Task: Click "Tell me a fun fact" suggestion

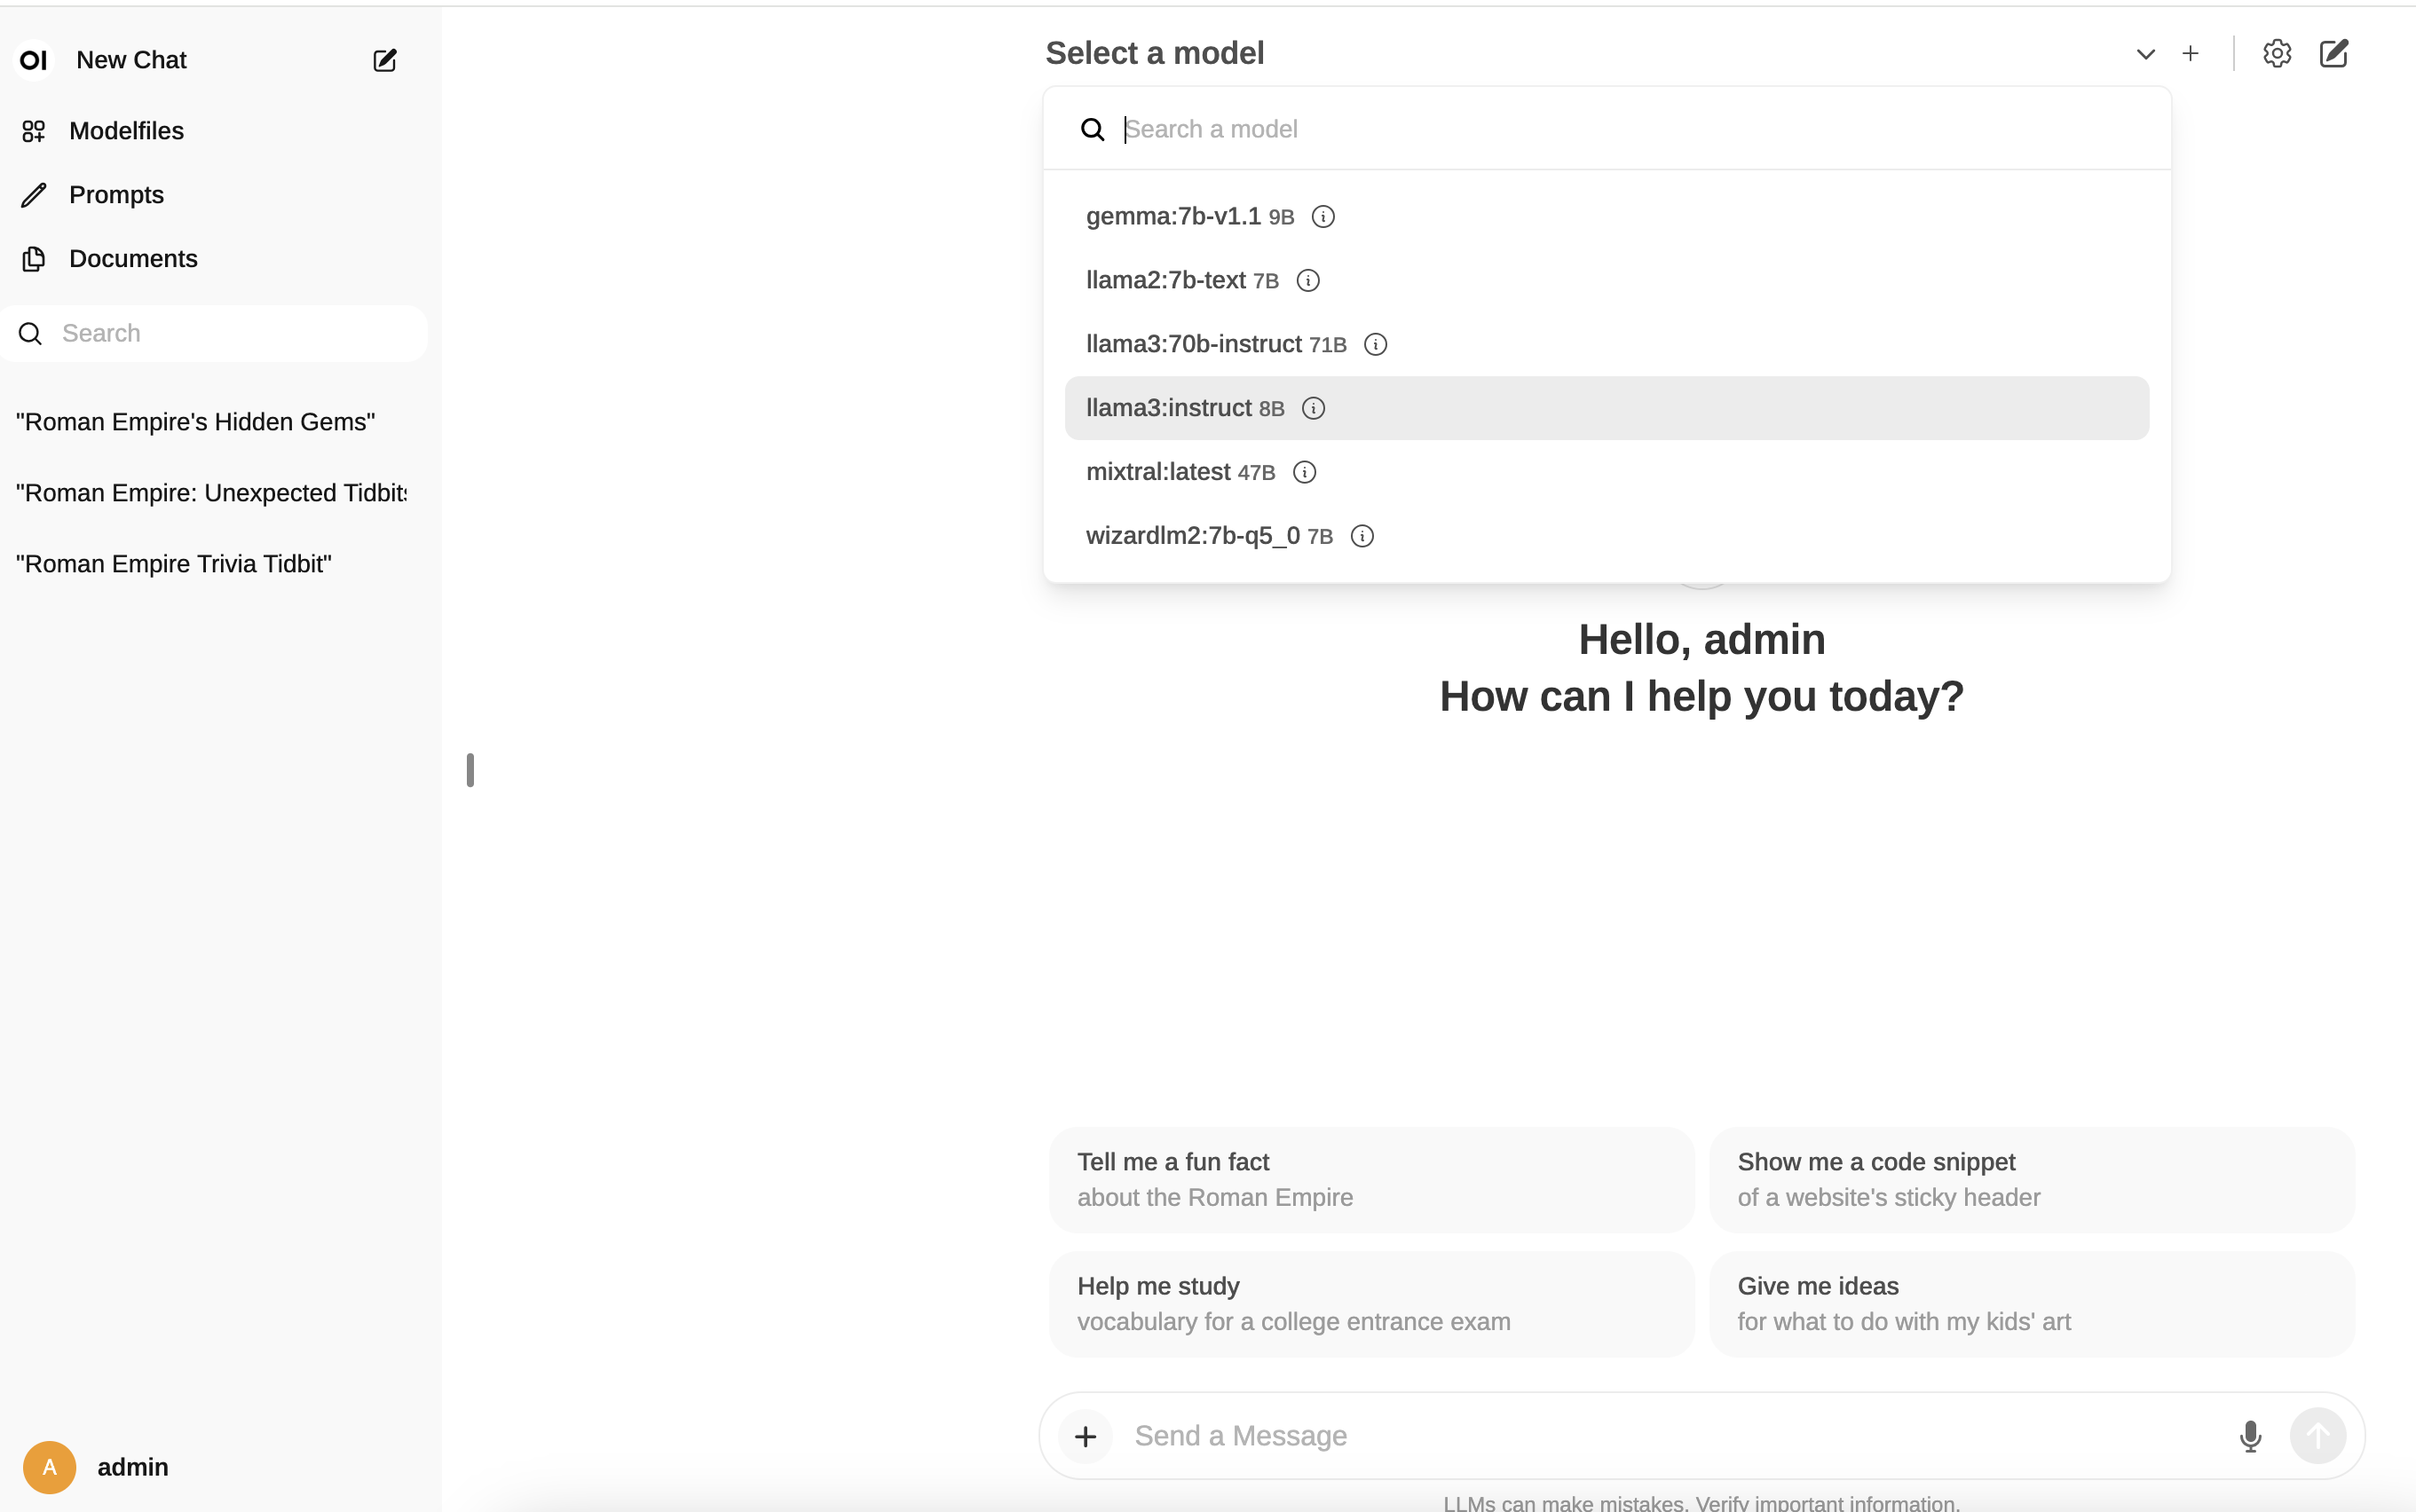Action: 1371,1179
